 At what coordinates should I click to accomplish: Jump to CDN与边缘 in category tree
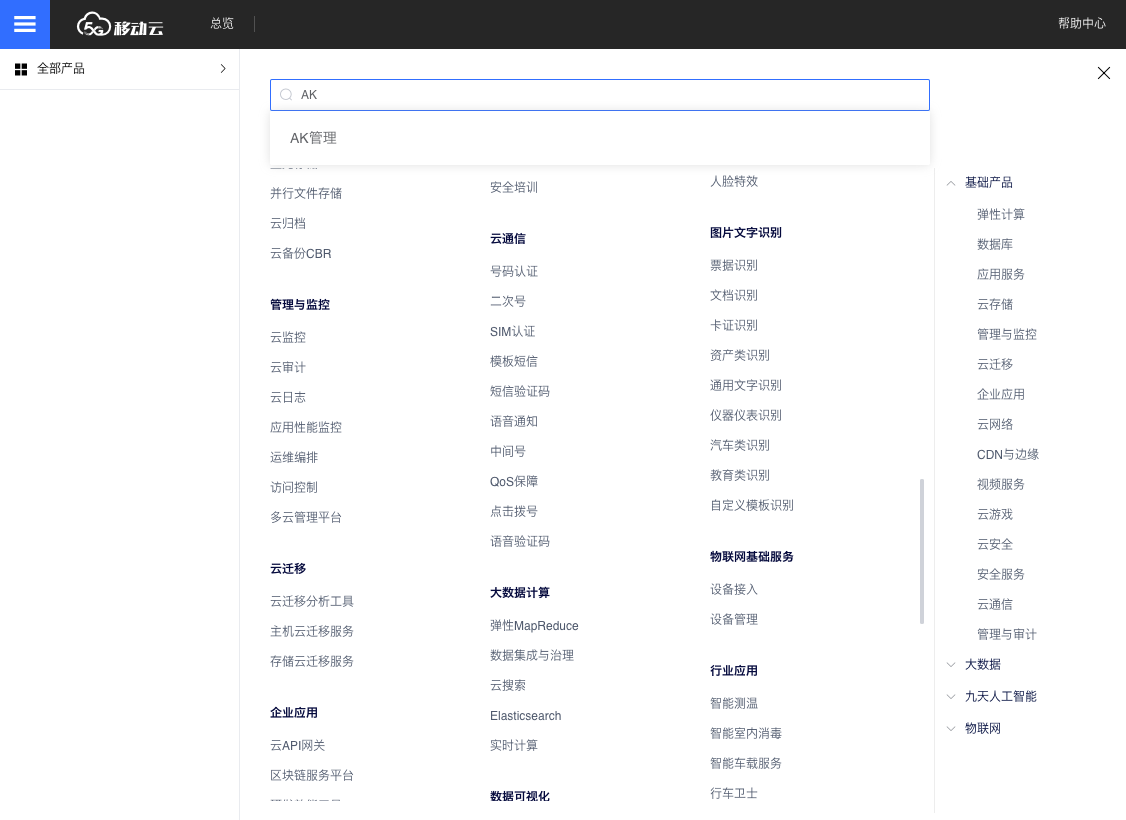pos(1007,455)
